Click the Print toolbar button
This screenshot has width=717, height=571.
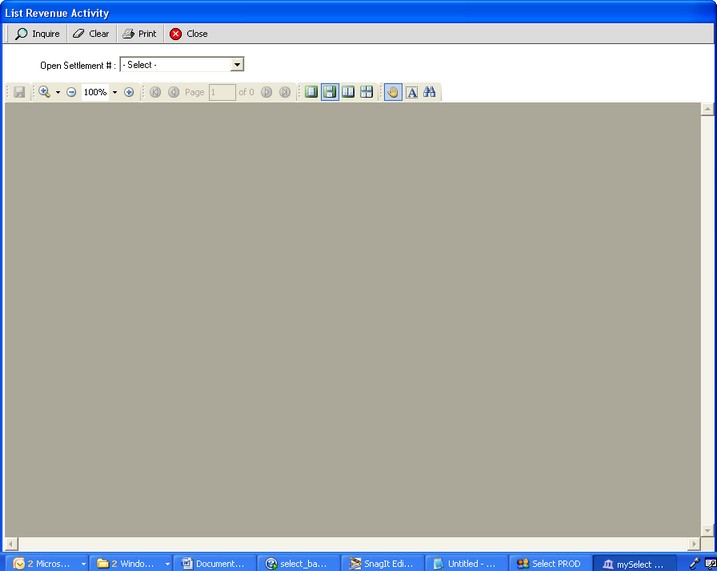click(x=139, y=34)
